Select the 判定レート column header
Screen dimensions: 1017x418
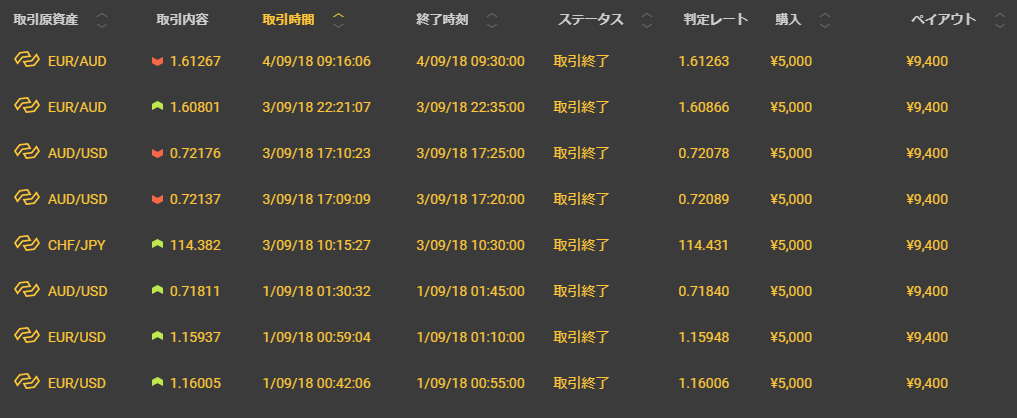point(715,19)
